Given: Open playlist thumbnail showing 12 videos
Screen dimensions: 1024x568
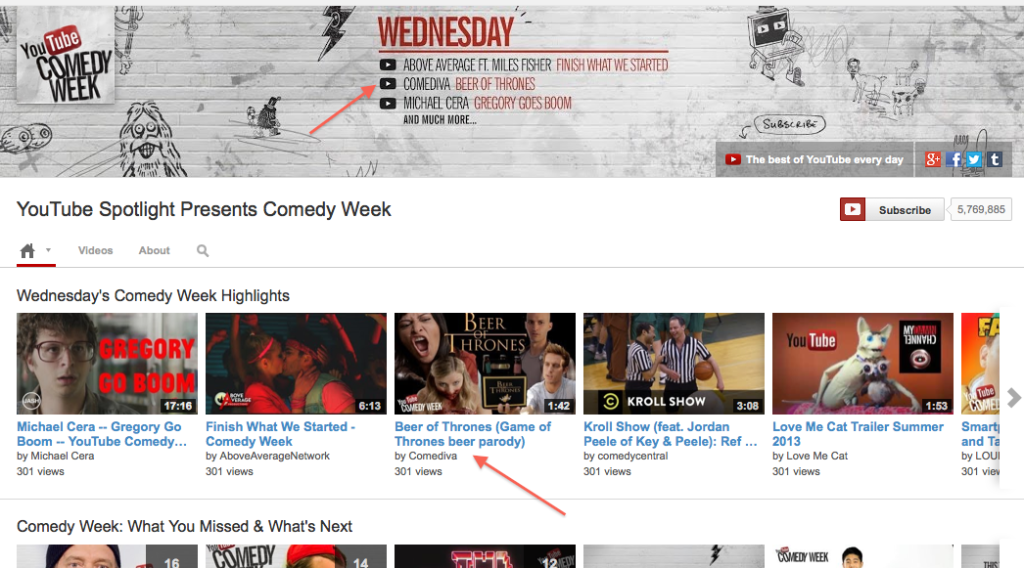Looking at the screenshot, I should (485, 556).
